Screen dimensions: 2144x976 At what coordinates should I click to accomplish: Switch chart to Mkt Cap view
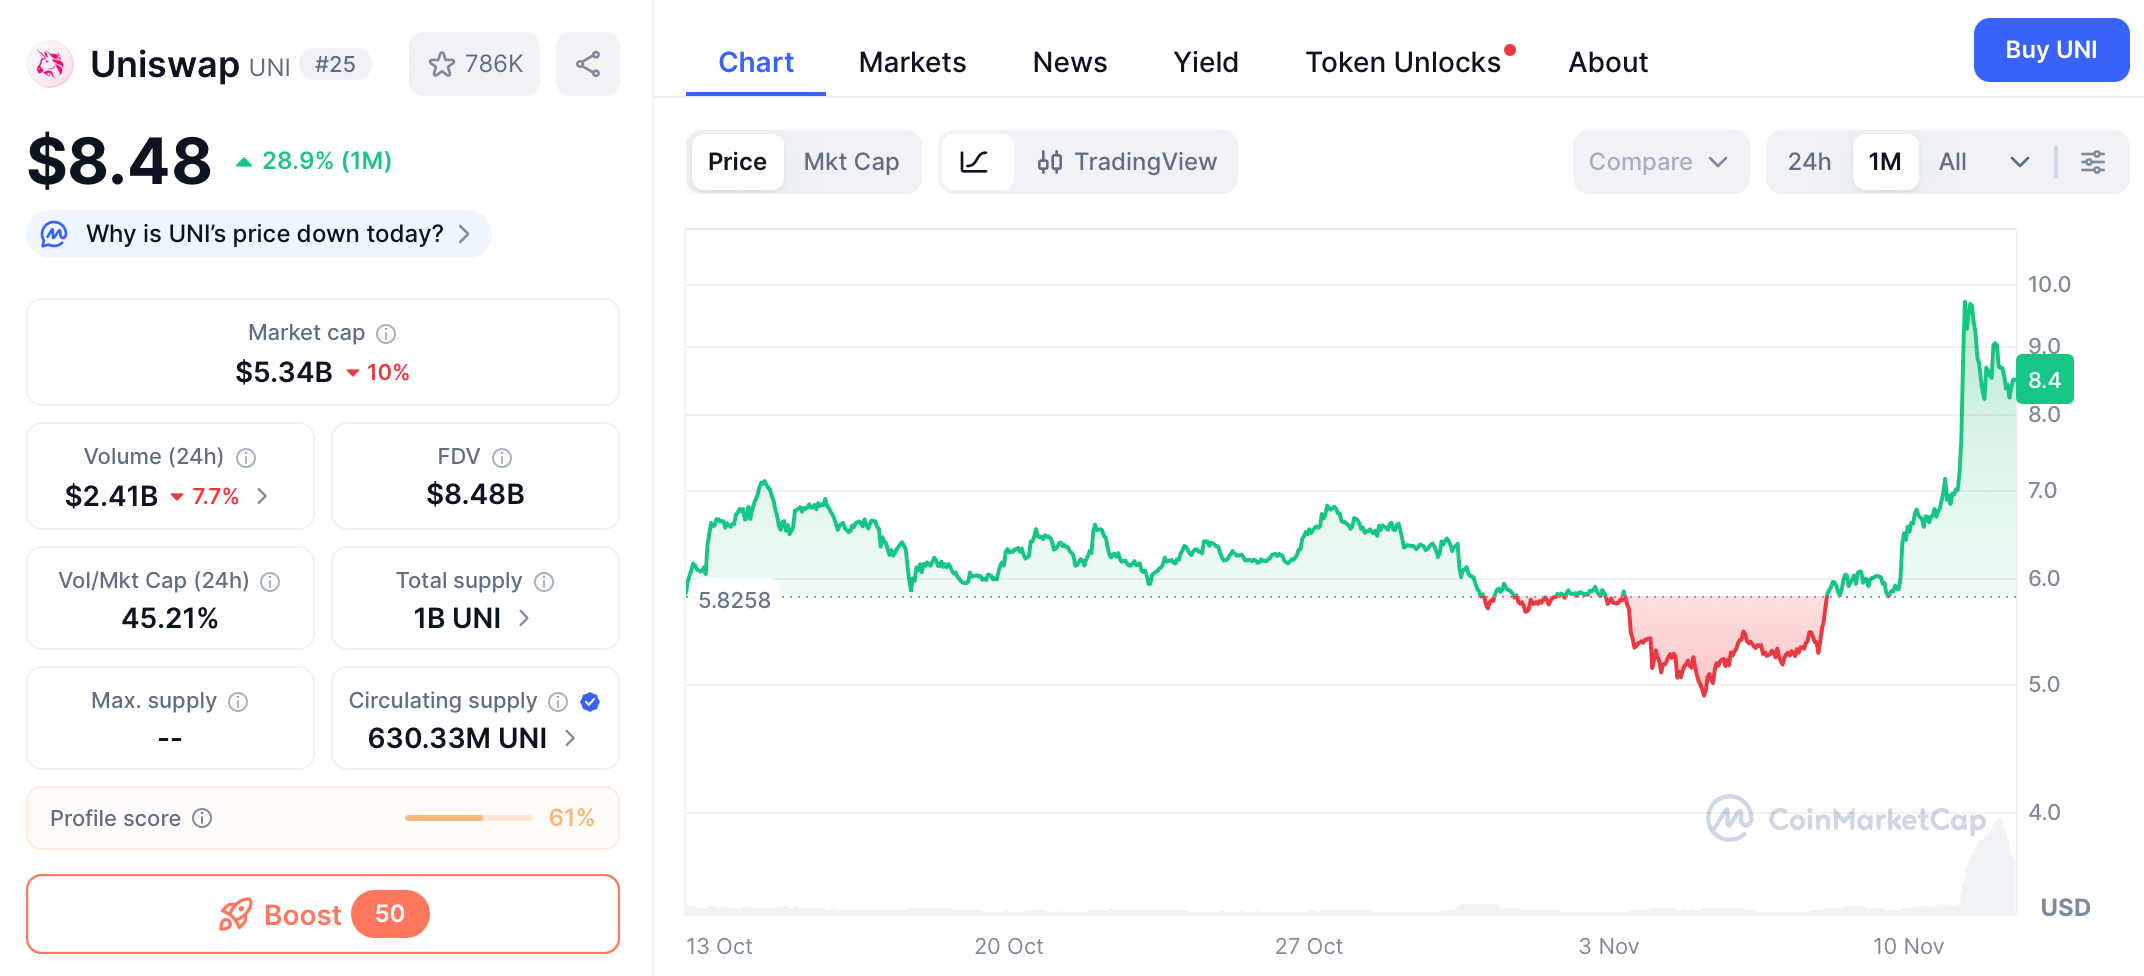(851, 161)
